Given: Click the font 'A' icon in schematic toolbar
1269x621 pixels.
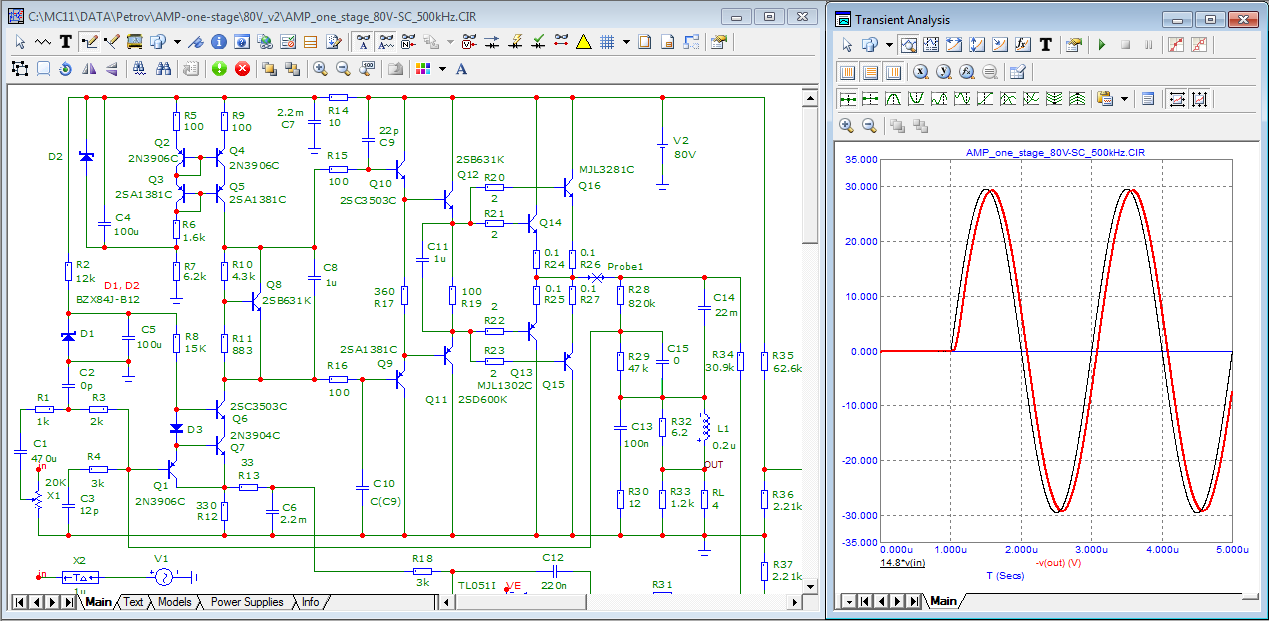Looking at the screenshot, I should click(x=461, y=69).
